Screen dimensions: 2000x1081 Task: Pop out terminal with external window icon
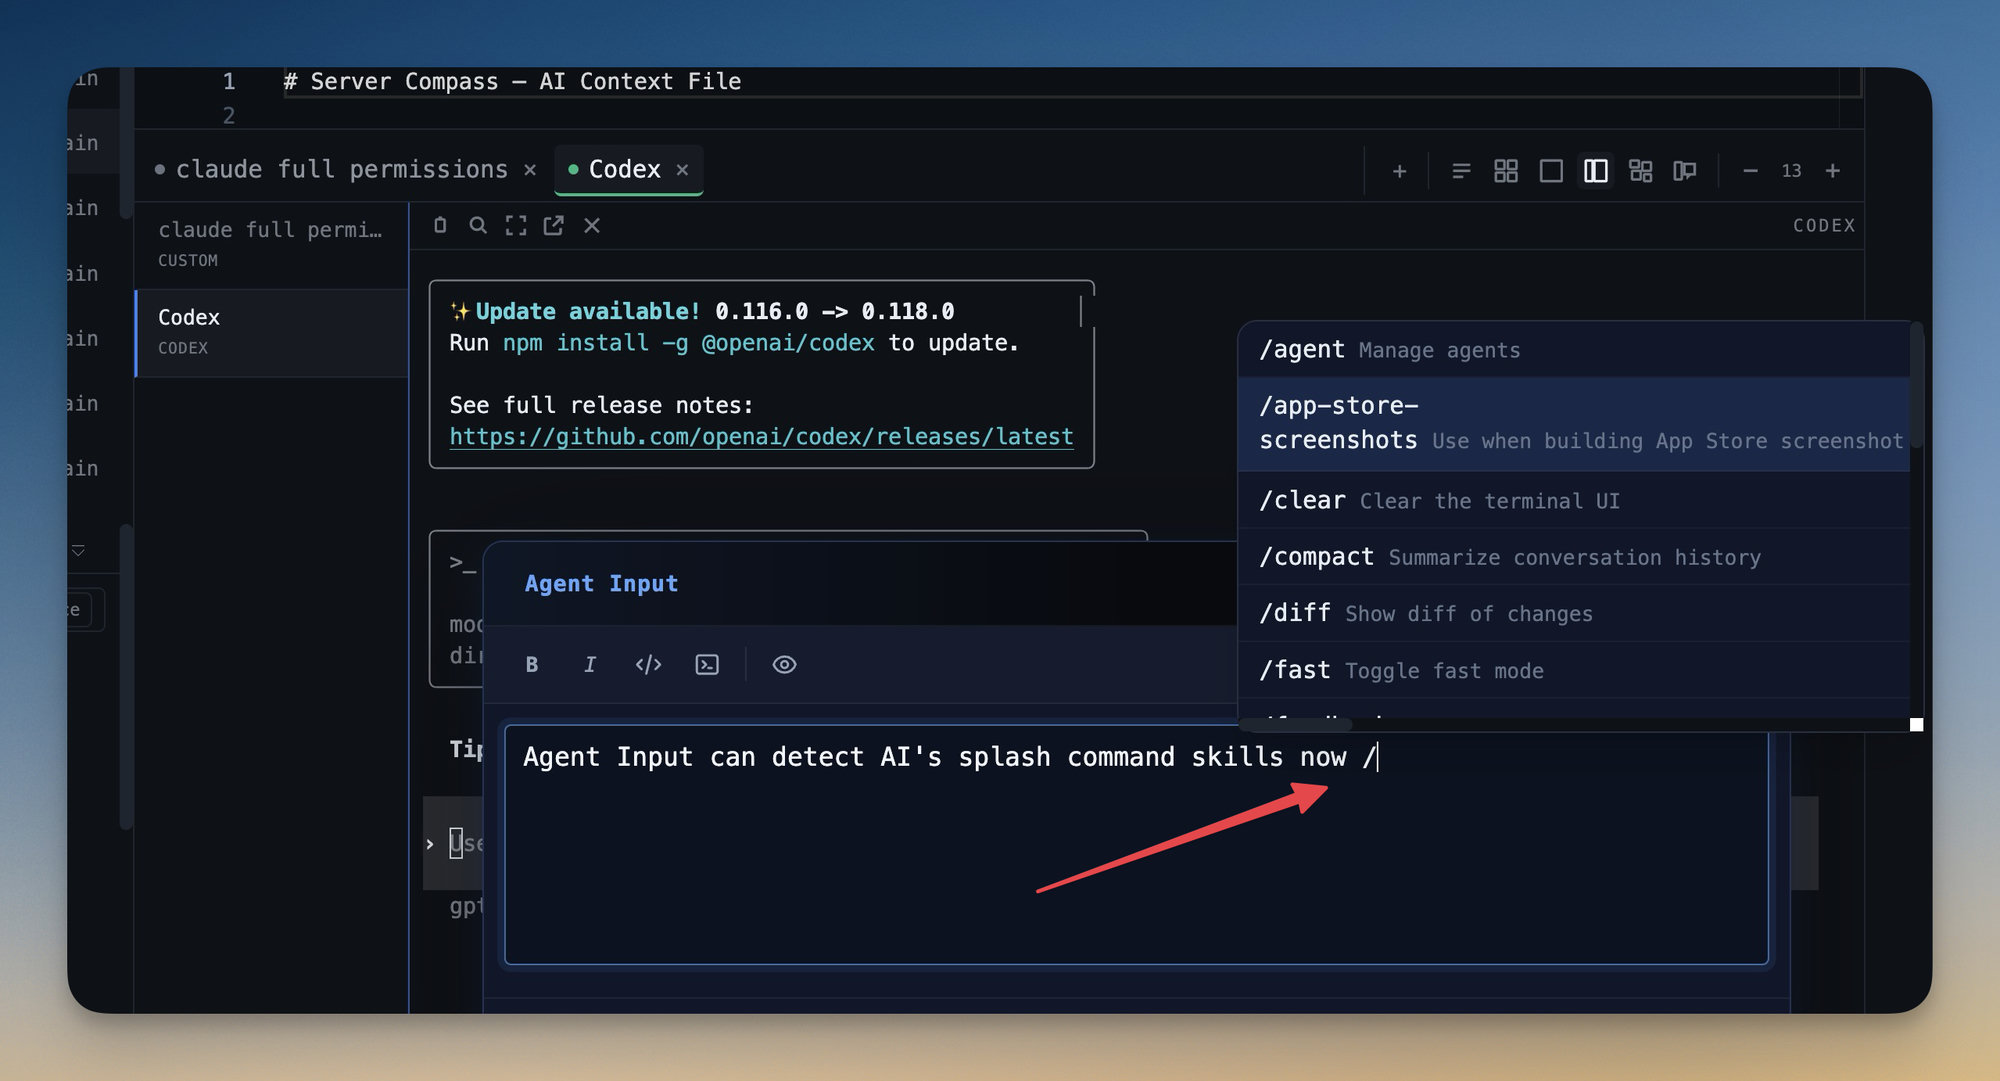click(553, 225)
